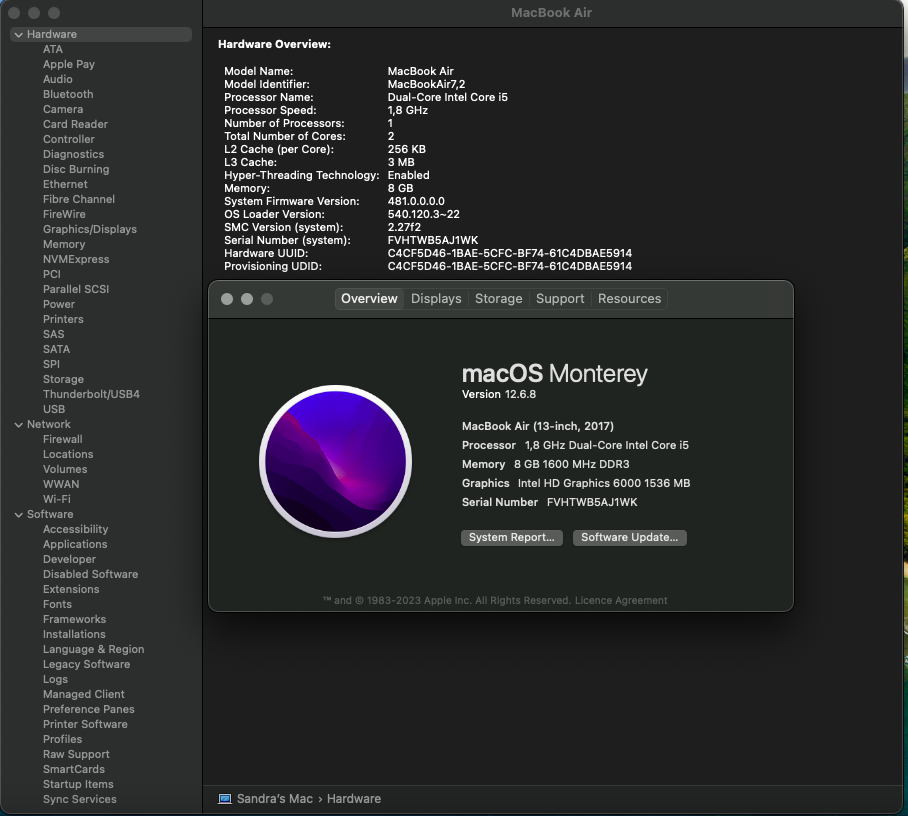
Task: Close the About This Mac window
Action: click(227, 299)
